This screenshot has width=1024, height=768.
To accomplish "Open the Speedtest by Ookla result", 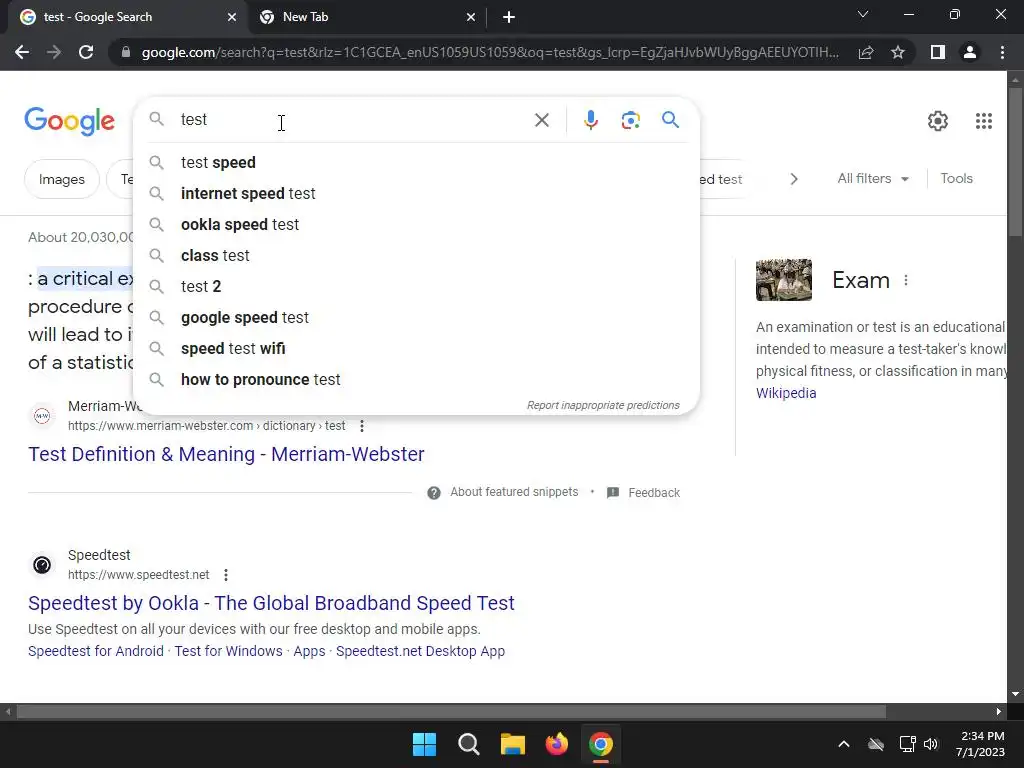I will (271, 603).
